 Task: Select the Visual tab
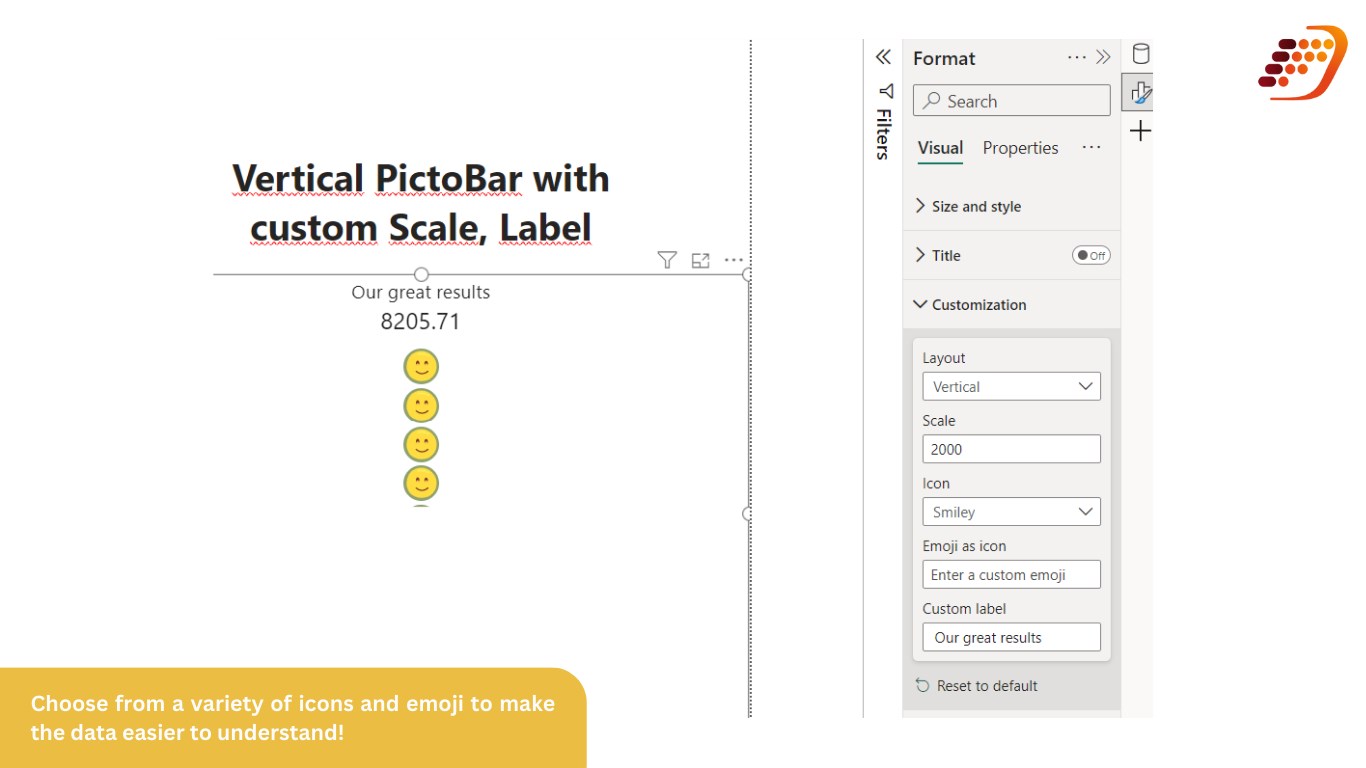(940, 148)
